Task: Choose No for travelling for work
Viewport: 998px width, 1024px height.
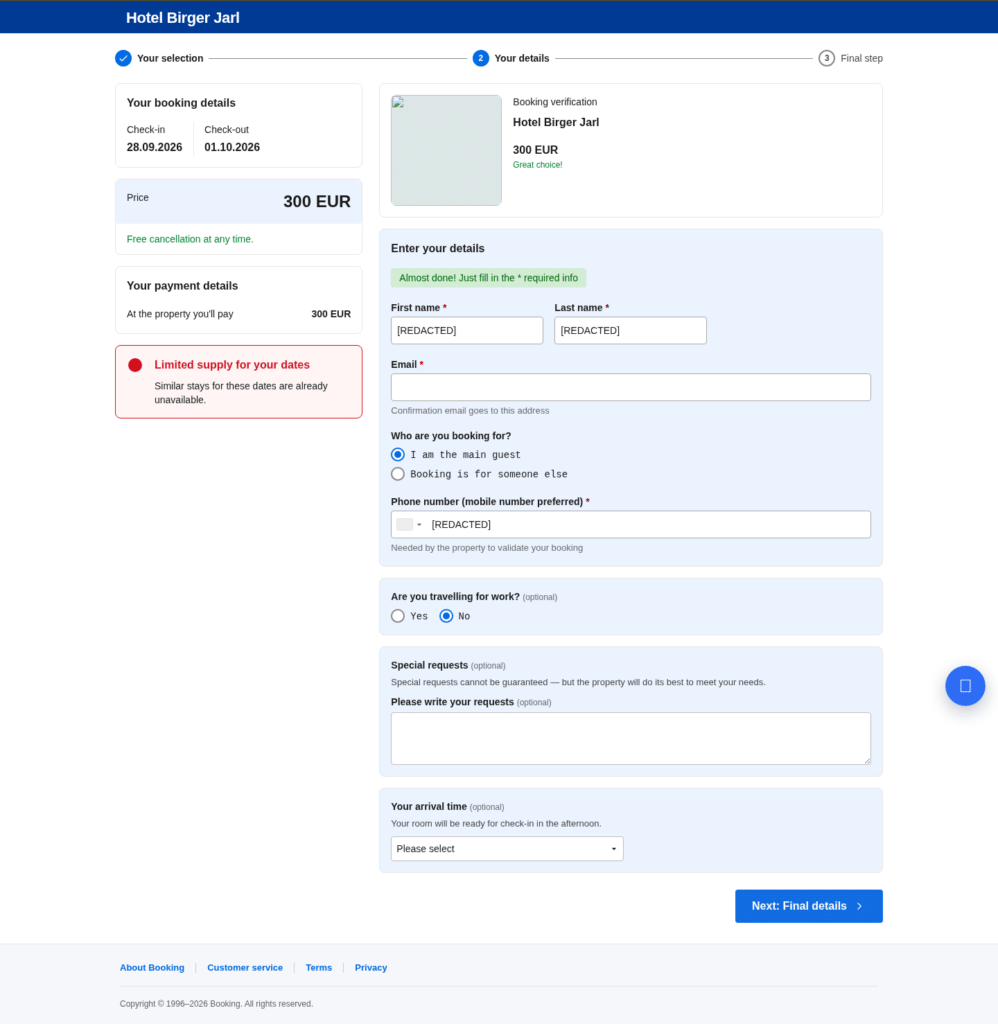Action: pyautogui.click(x=446, y=616)
